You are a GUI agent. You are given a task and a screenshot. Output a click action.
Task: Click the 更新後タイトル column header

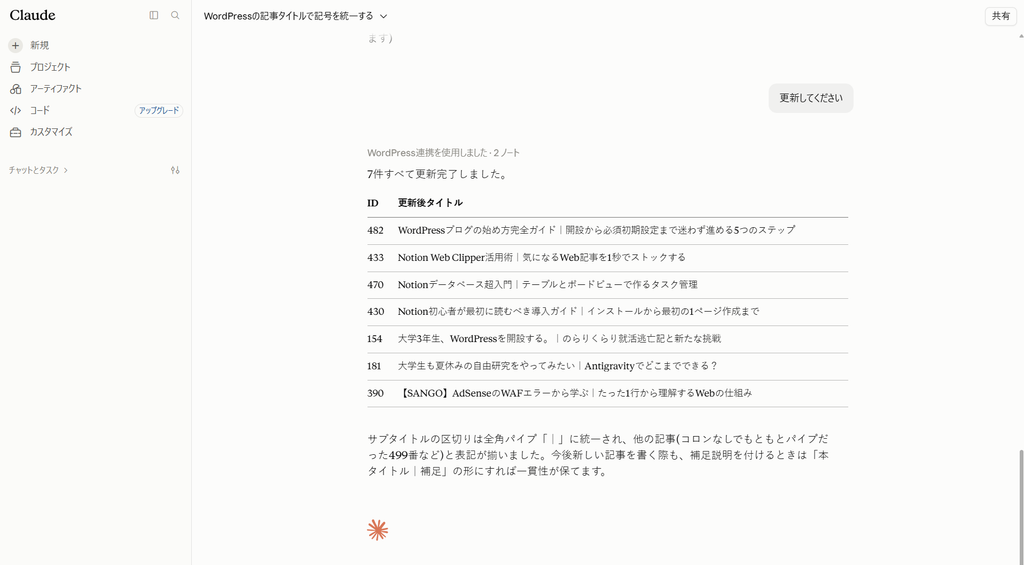tap(430, 203)
